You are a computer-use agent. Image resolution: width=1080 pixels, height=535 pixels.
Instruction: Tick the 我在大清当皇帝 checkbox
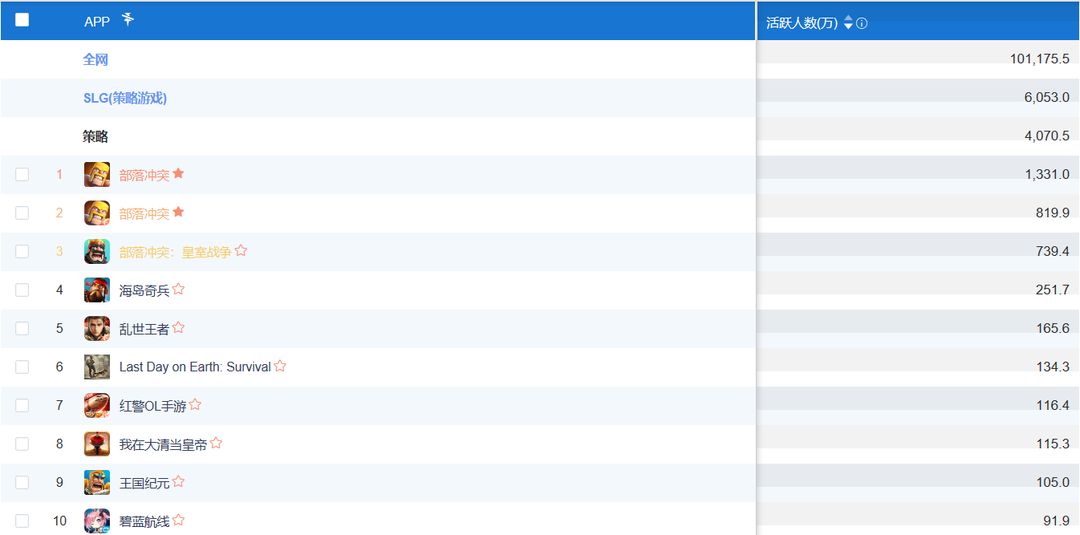22,444
